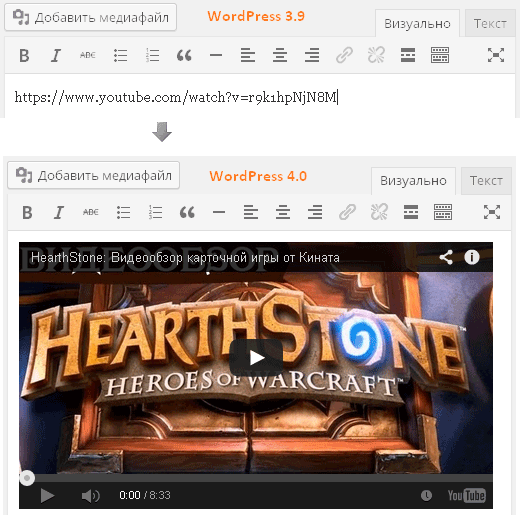This screenshot has width=520, height=515.
Task: Remove link in WordPress 3.9 toolbar
Action: pos(376,55)
